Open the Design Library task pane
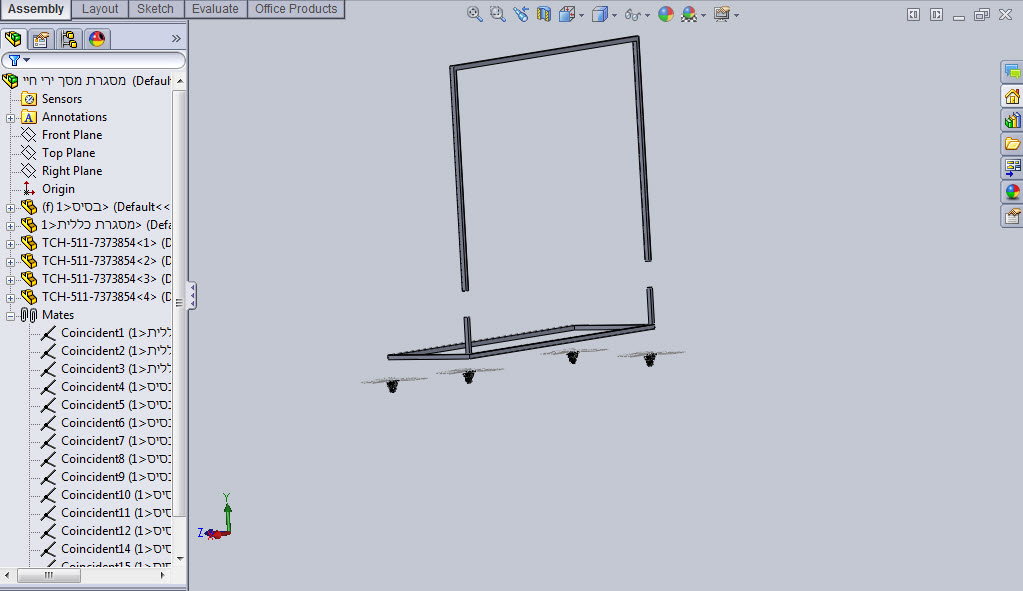Viewport: 1023px width, 591px height. 1012,120
